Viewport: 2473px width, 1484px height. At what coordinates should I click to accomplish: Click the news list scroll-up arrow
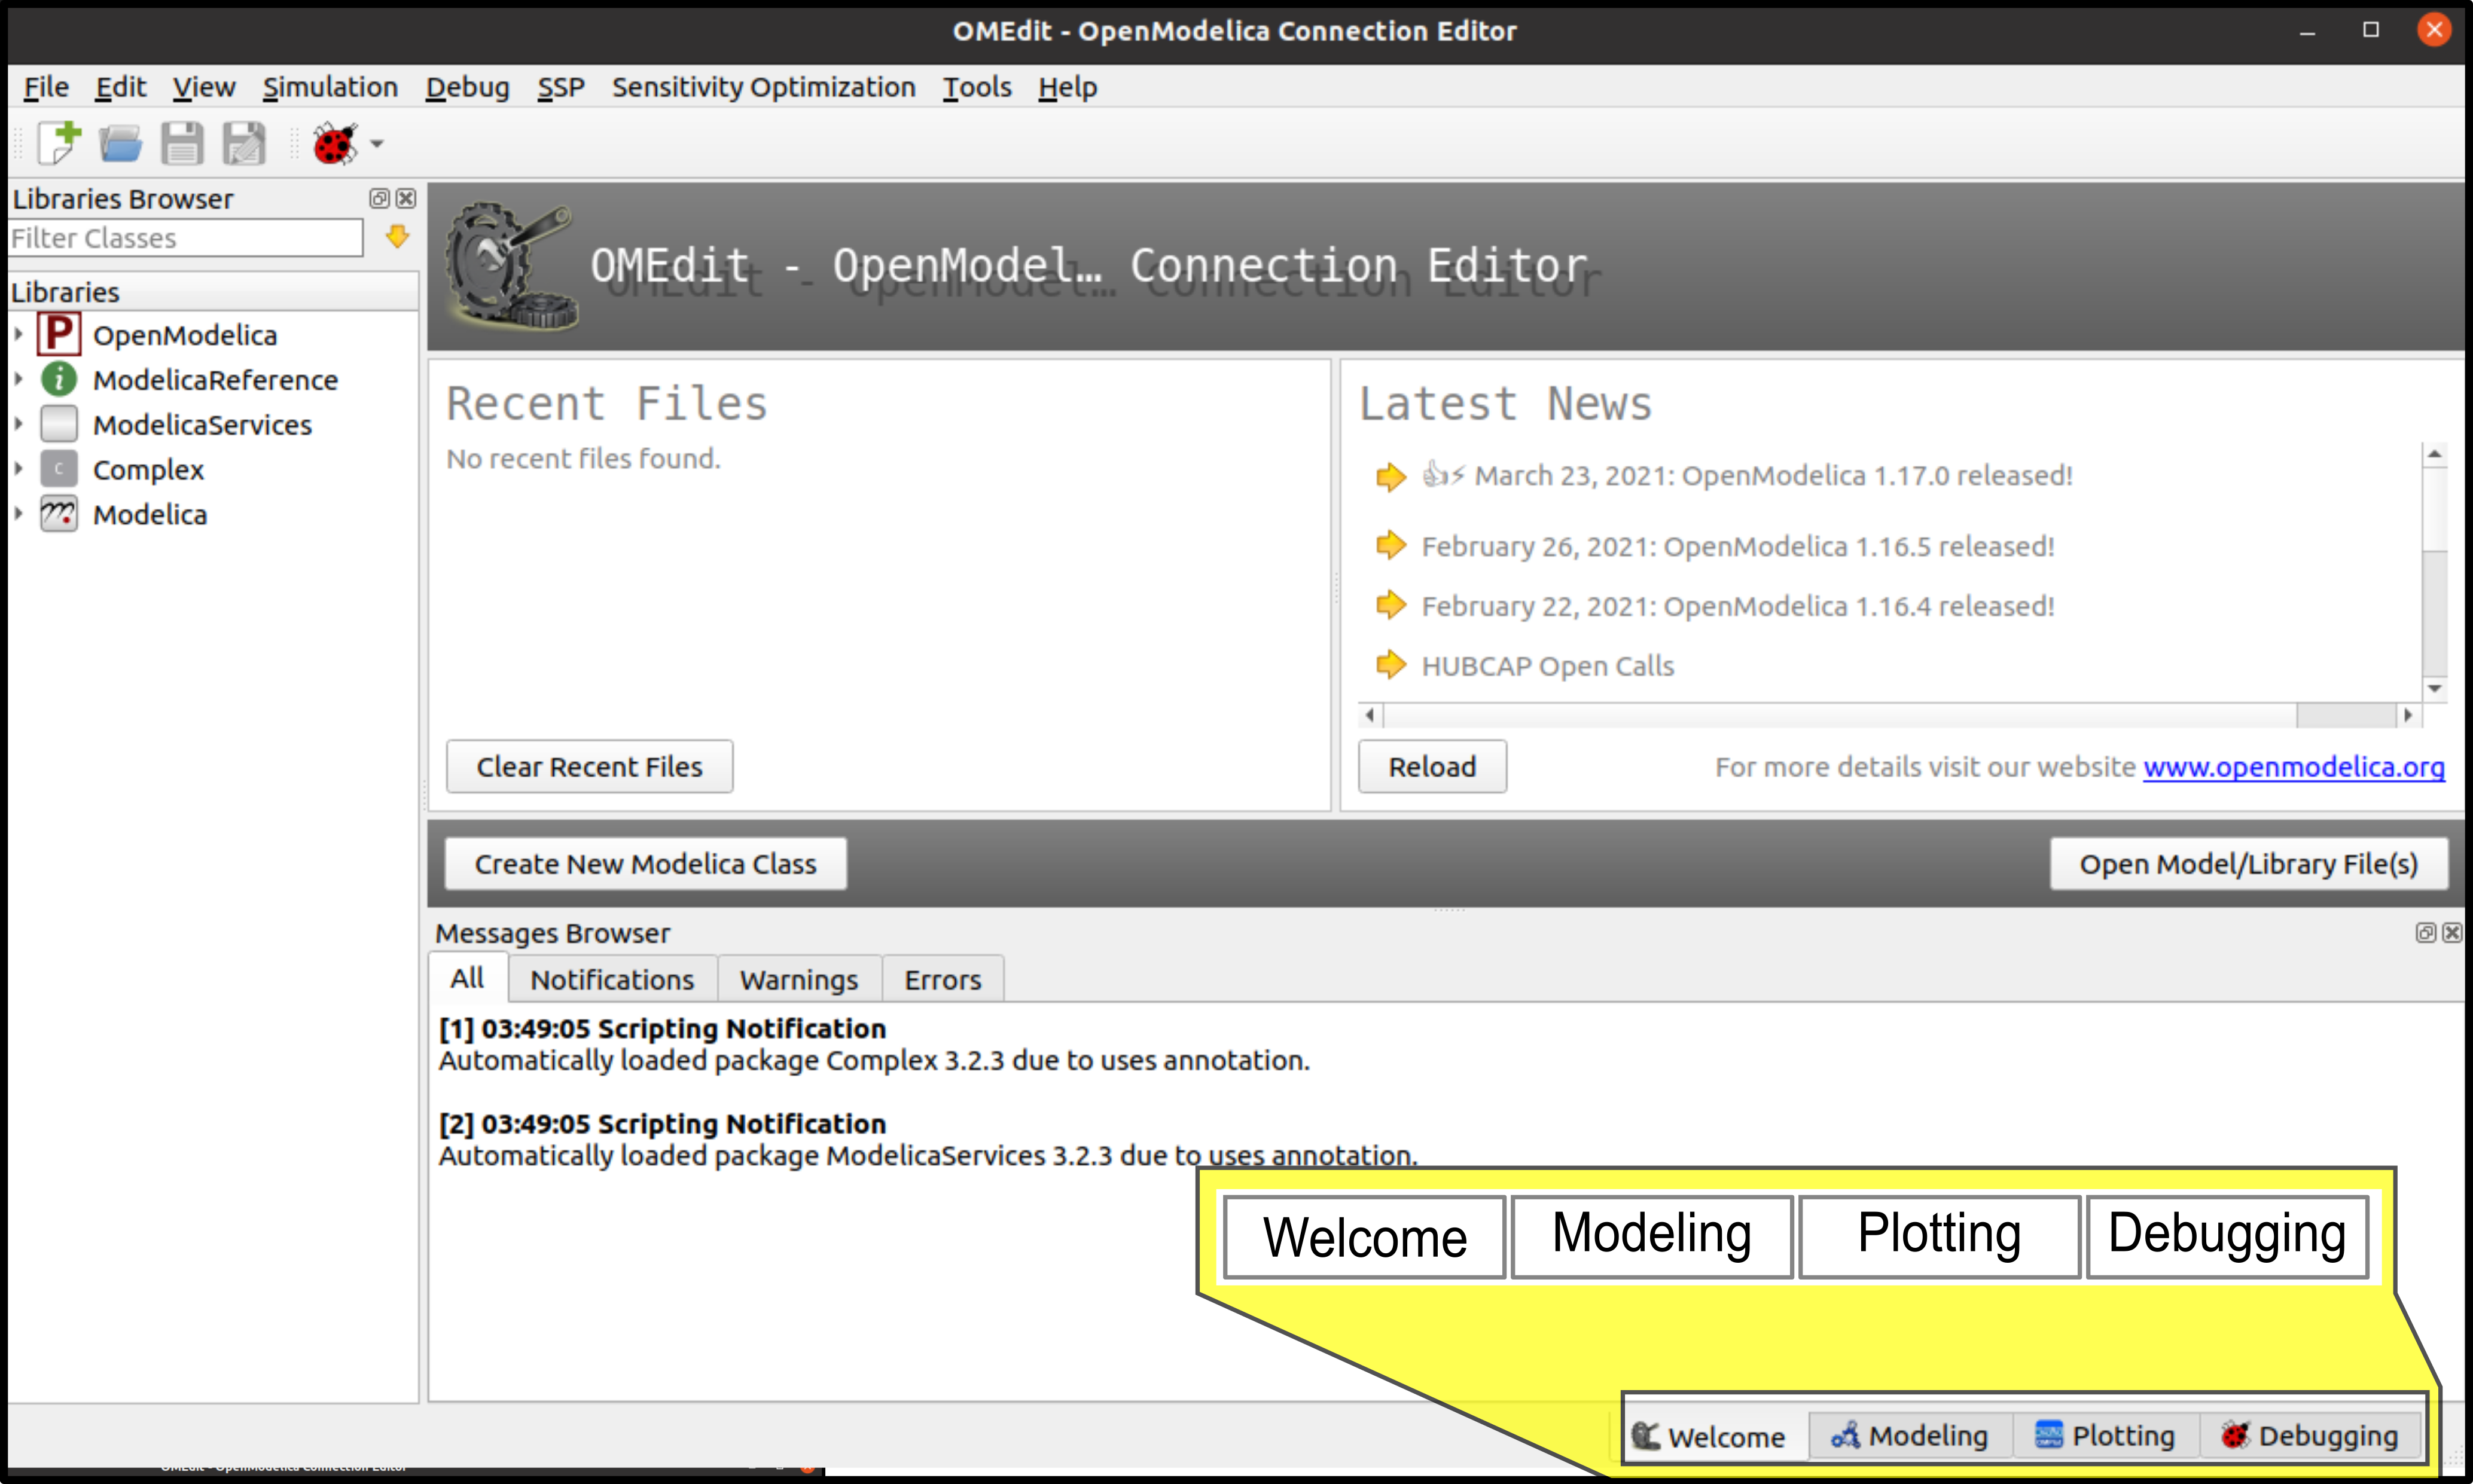2434,454
